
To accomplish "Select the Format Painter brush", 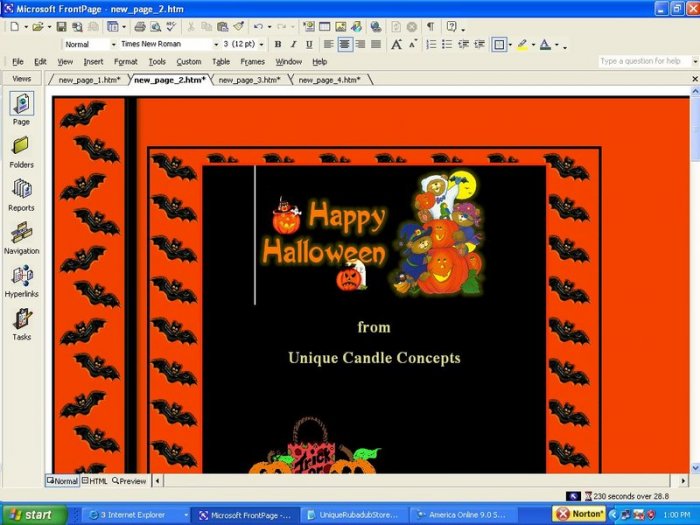I will pyautogui.click(x=238, y=27).
